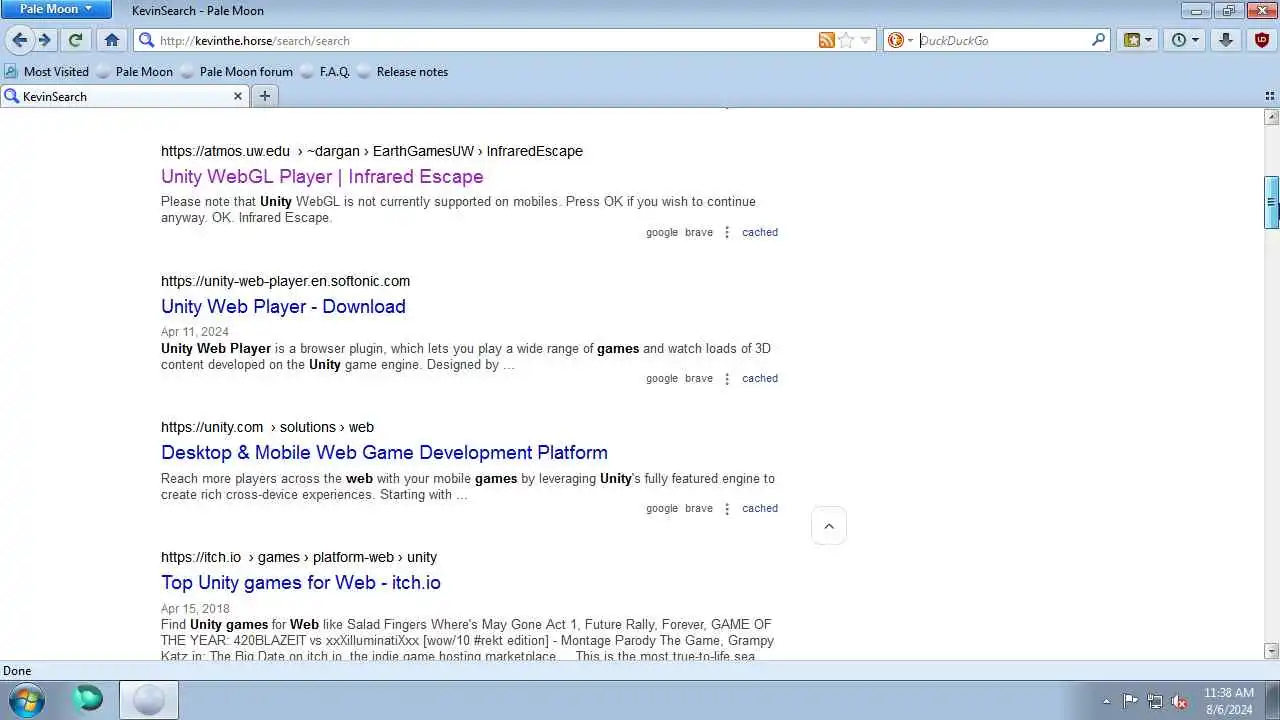Open cached copy of Softonic result

tap(760, 378)
